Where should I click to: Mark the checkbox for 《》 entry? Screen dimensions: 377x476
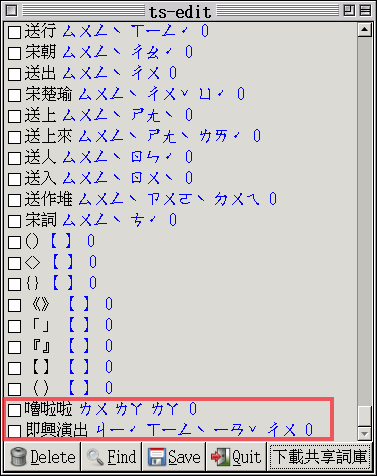[14, 305]
